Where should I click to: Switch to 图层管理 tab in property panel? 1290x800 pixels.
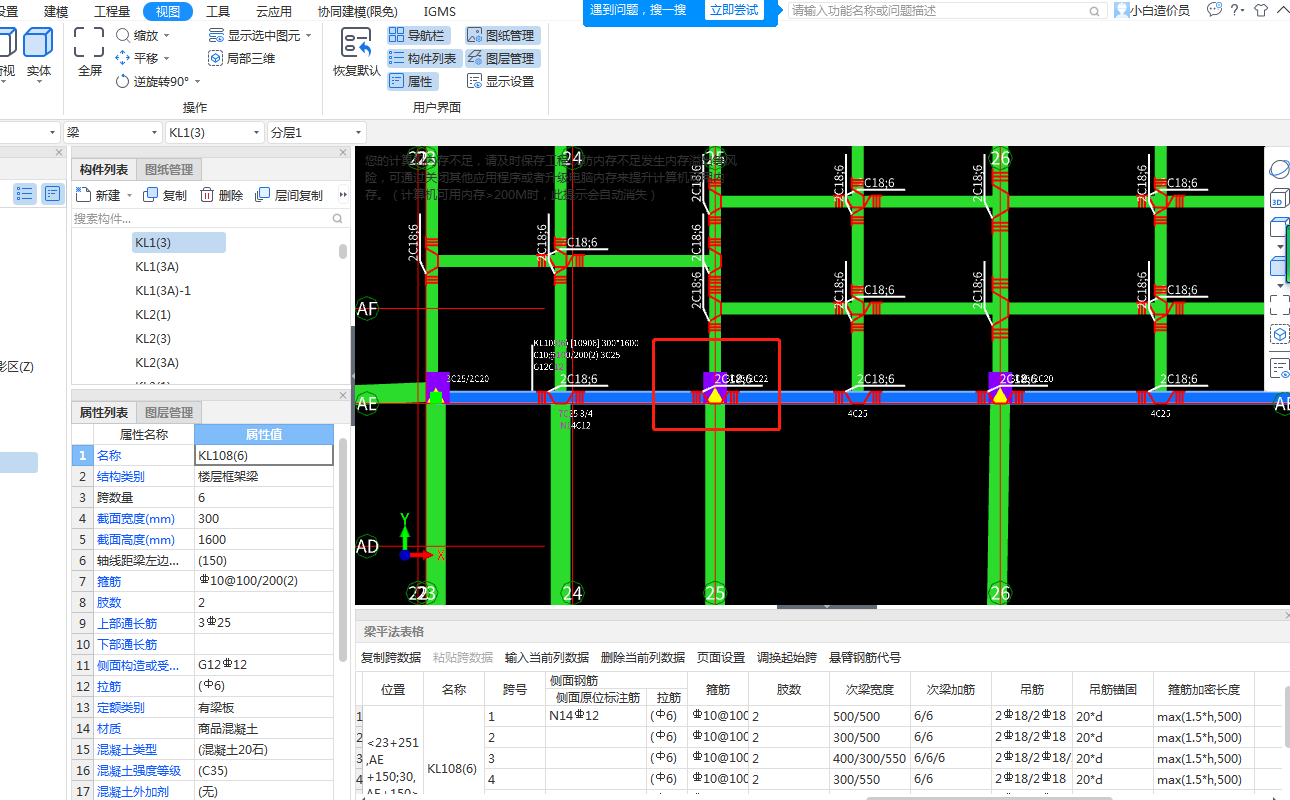[169, 412]
